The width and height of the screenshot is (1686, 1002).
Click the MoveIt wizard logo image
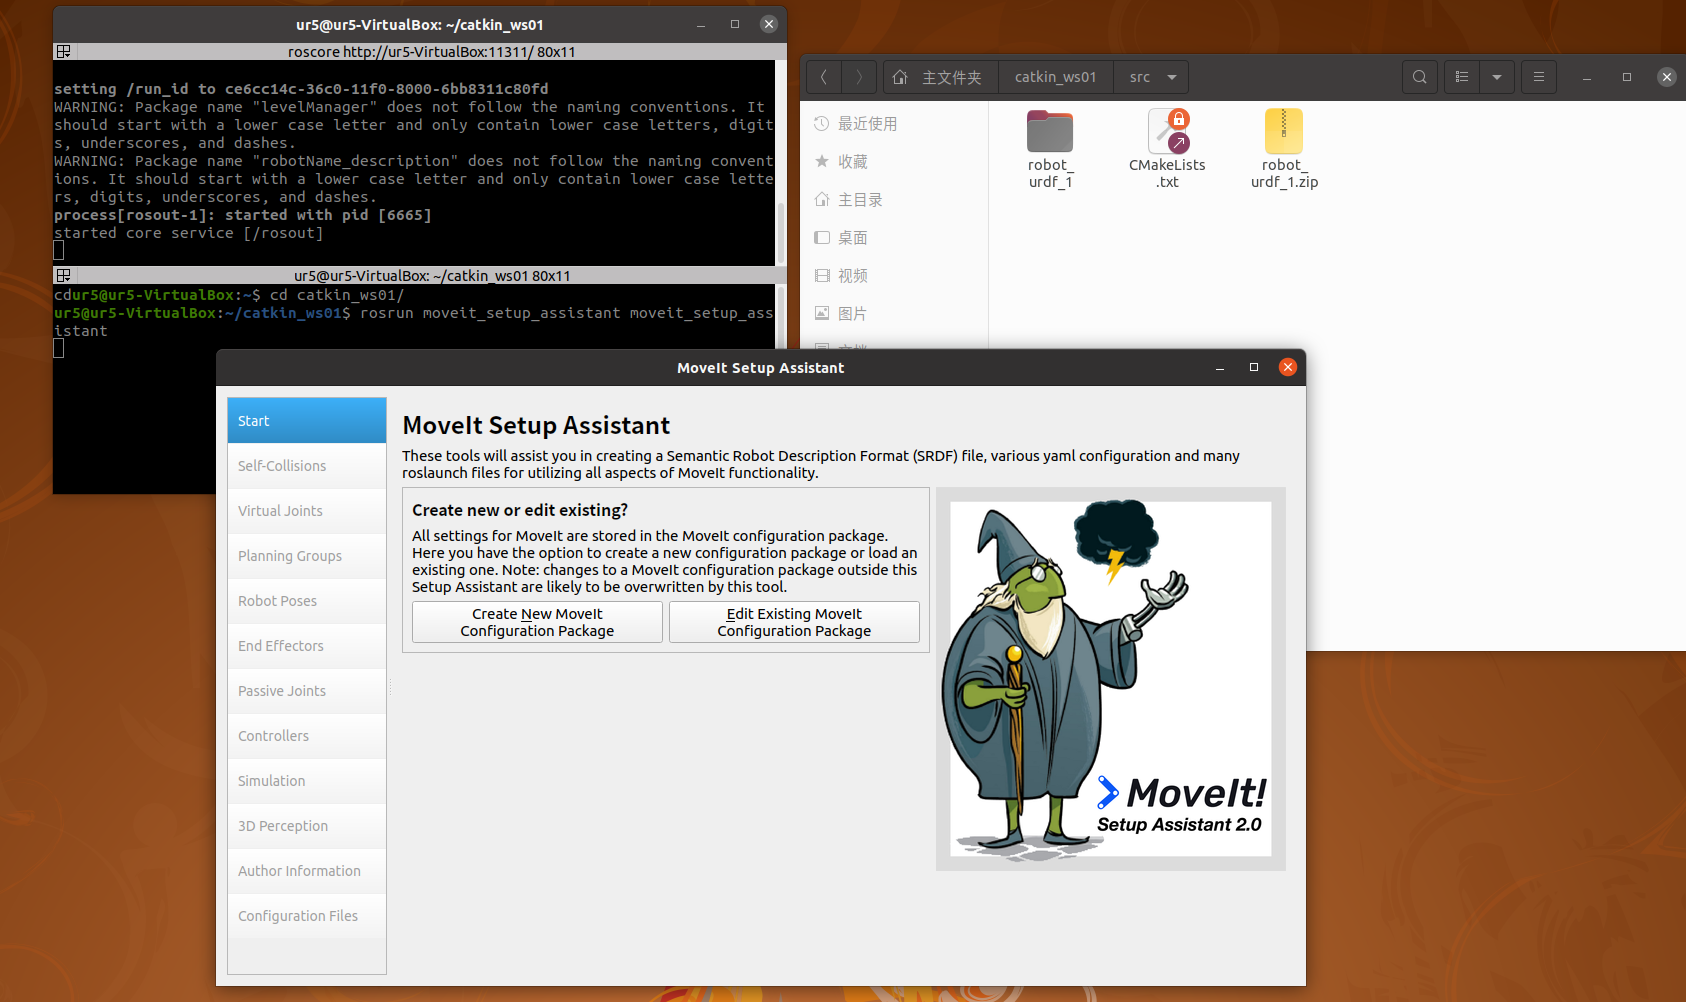(x=1110, y=679)
